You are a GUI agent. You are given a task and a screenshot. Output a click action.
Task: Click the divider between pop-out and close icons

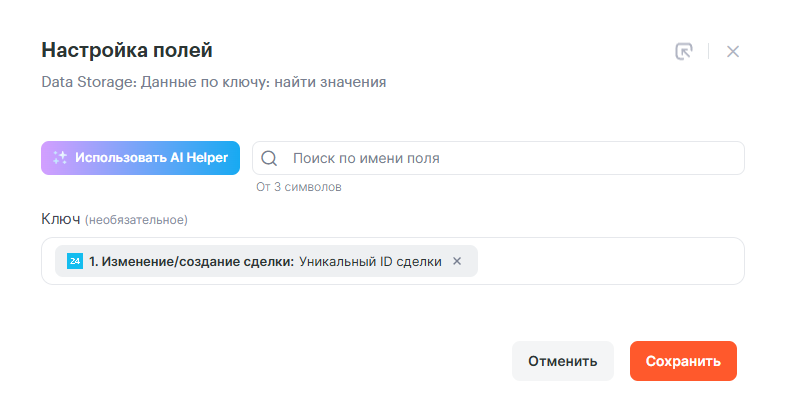click(708, 52)
